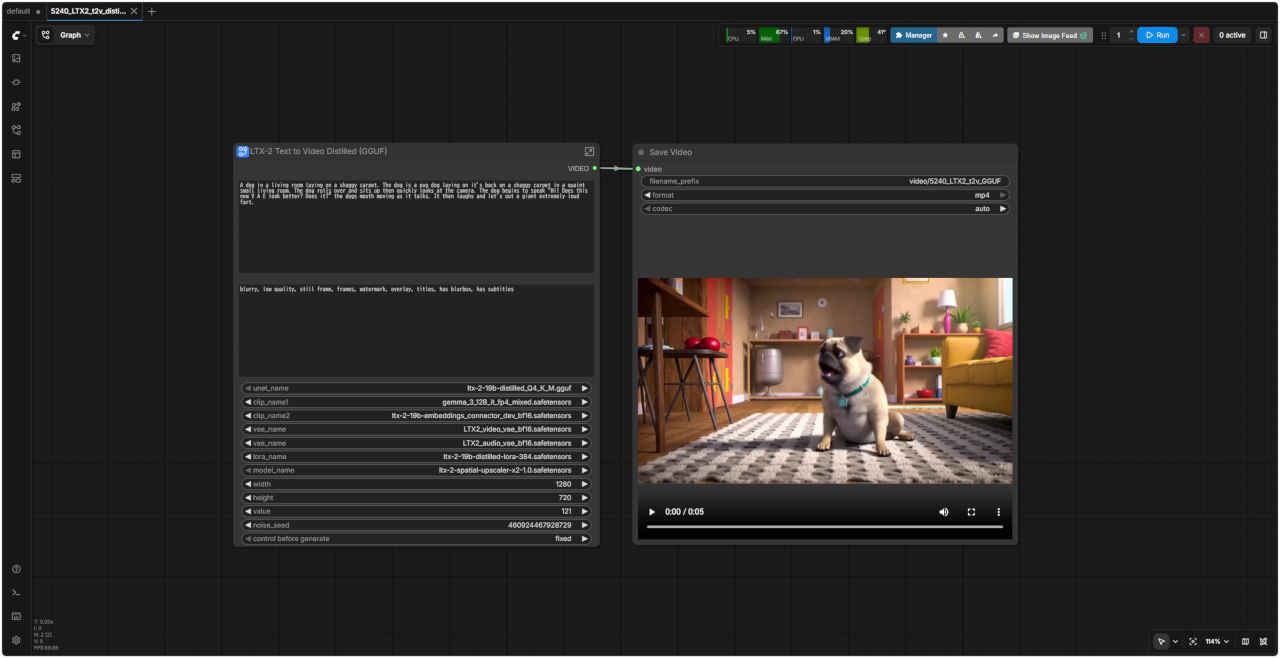Increase the batch count stepper
Screen dimensions: 1280x658
pos(1131,31)
